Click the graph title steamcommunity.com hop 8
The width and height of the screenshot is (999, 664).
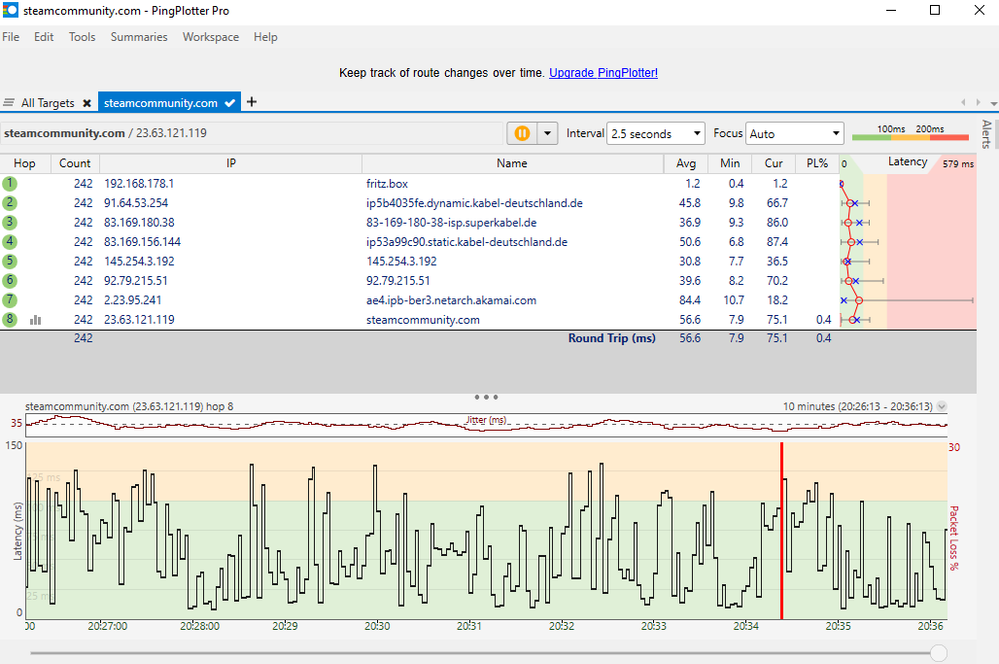[129, 407]
